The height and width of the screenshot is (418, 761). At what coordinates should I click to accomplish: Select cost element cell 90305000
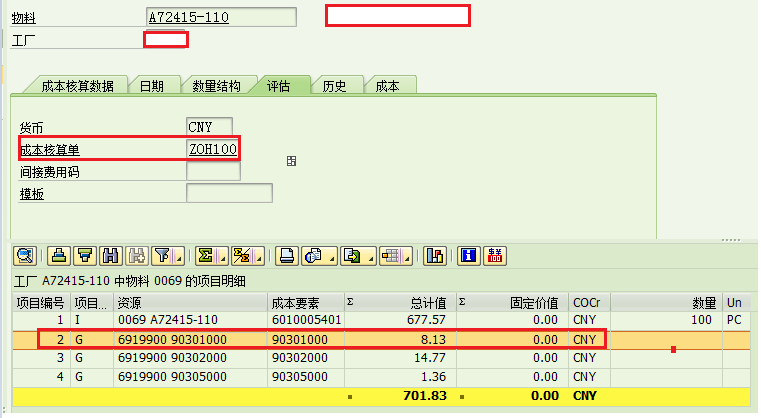click(306, 377)
